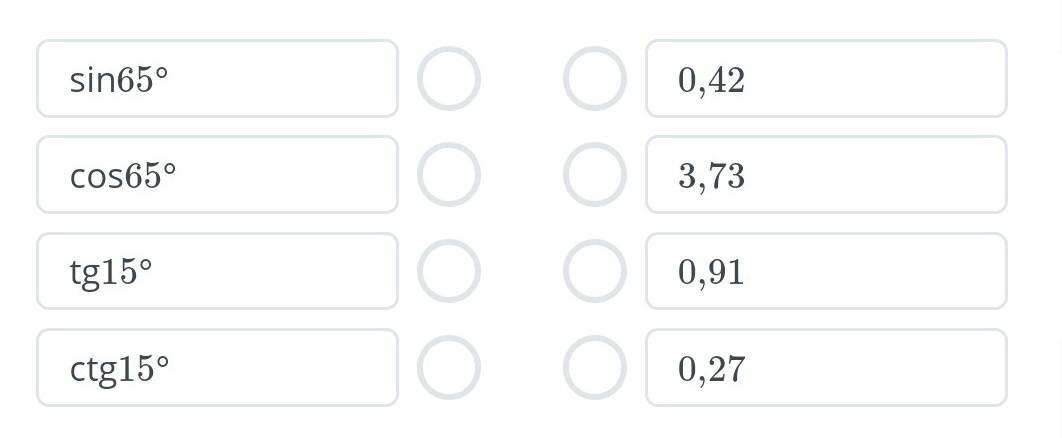
Task: Click the sin65° label text
Action: point(119,80)
